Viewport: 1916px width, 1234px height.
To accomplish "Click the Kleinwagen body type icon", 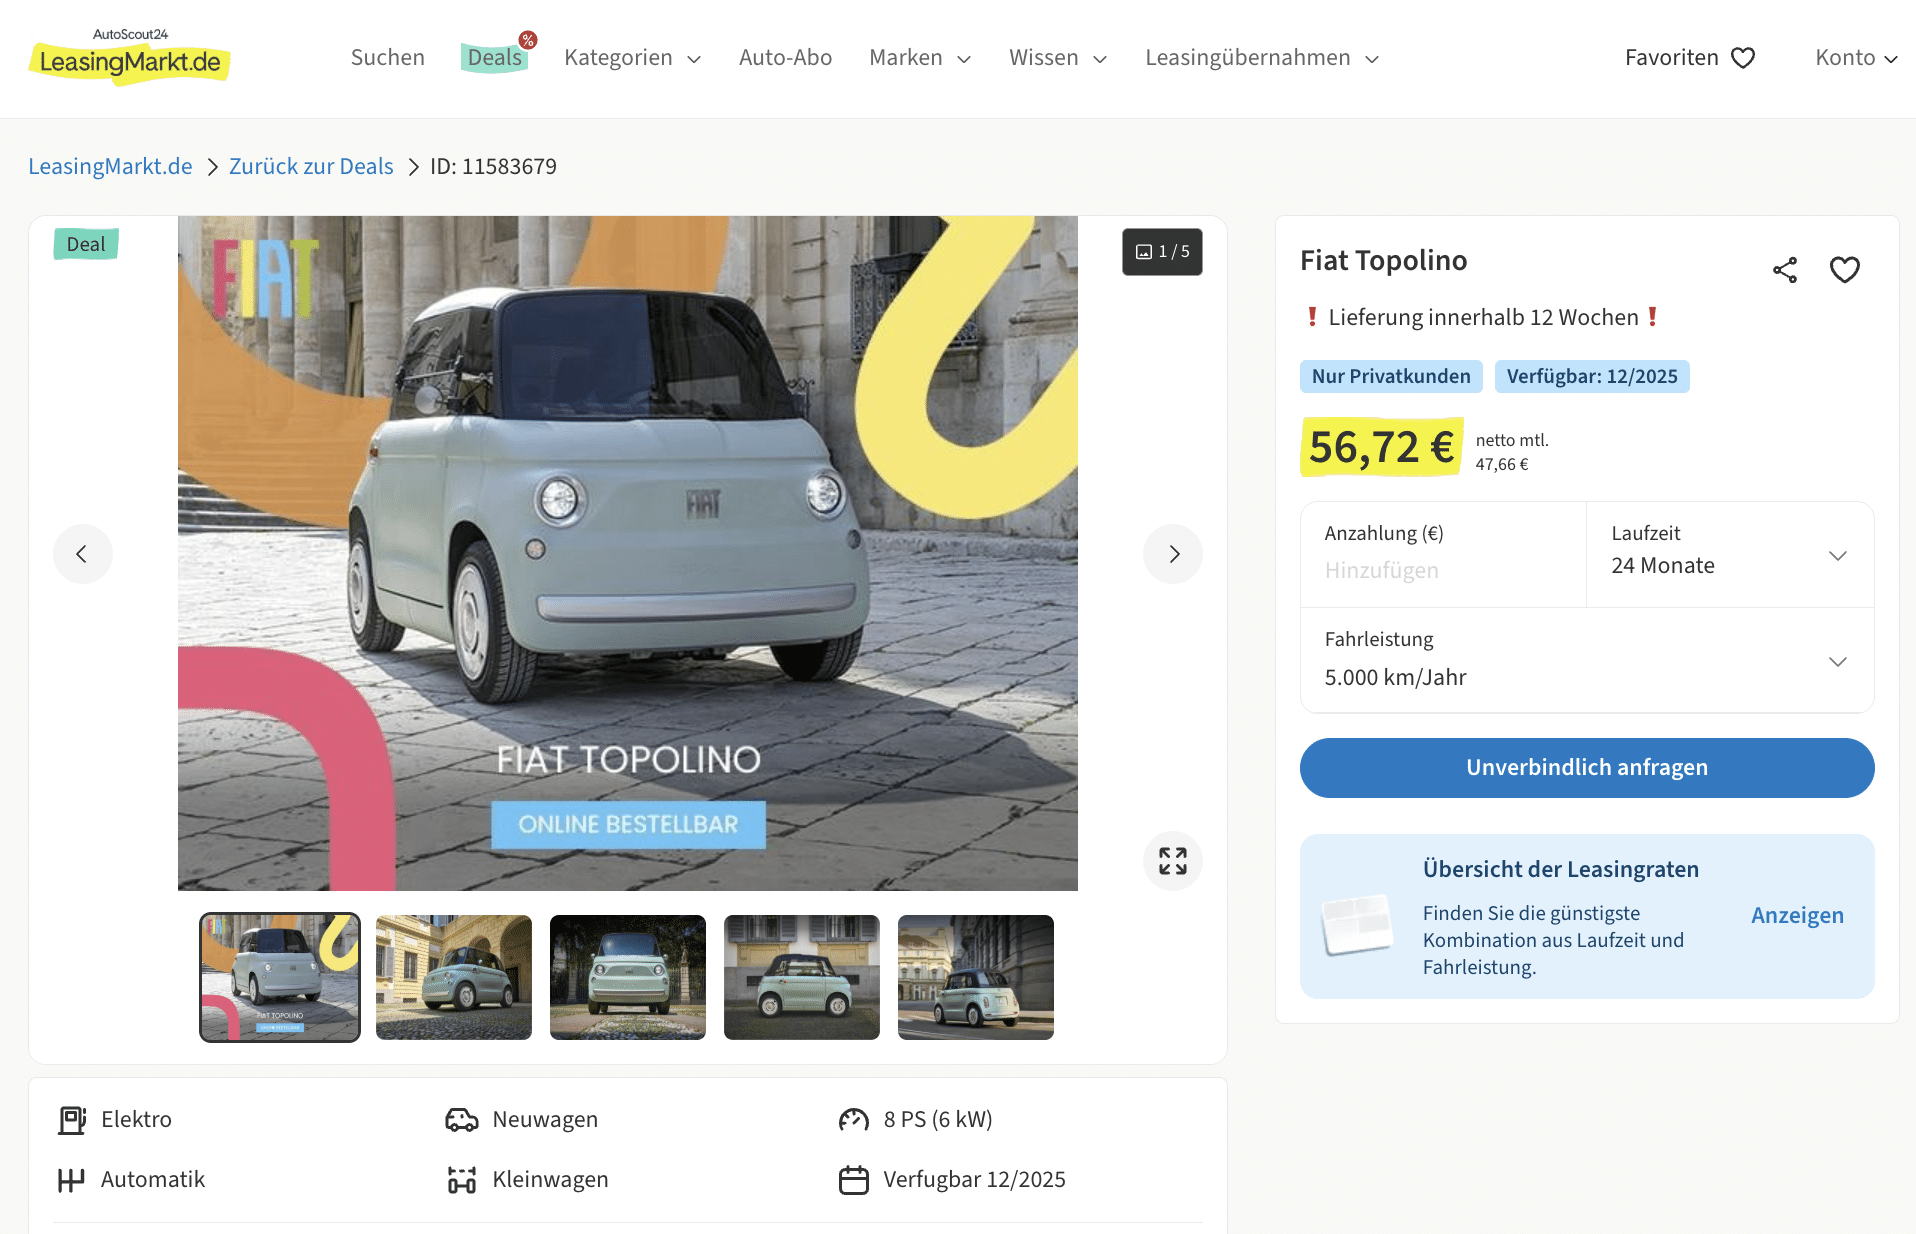I will tap(462, 1180).
